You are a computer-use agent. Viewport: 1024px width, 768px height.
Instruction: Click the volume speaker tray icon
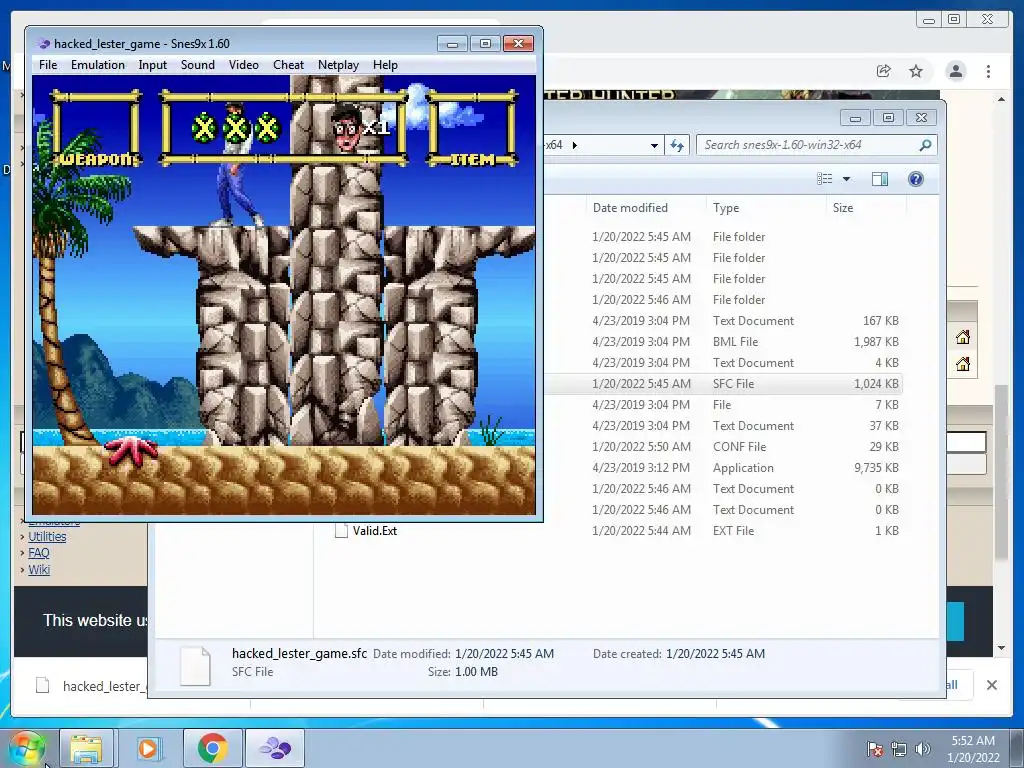tap(922, 749)
